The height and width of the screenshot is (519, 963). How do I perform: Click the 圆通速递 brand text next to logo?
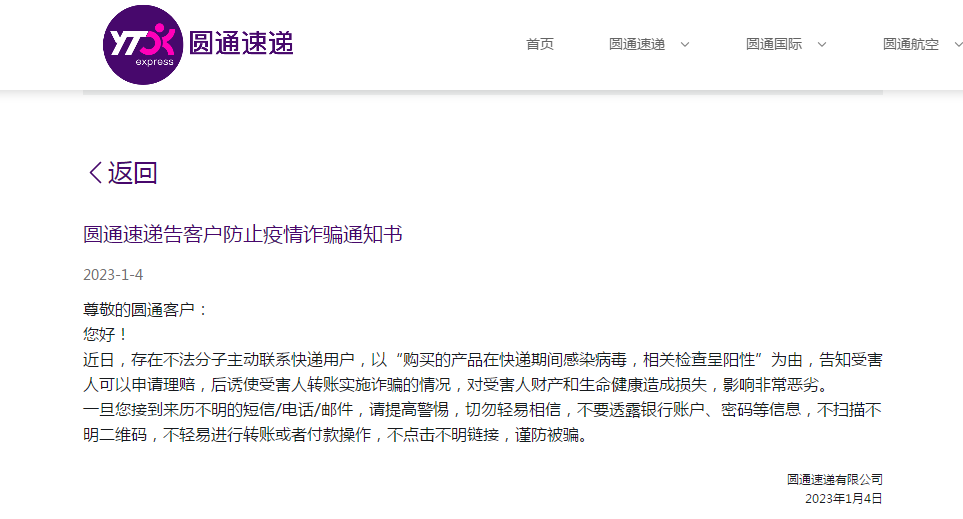pyautogui.click(x=241, y=43)
